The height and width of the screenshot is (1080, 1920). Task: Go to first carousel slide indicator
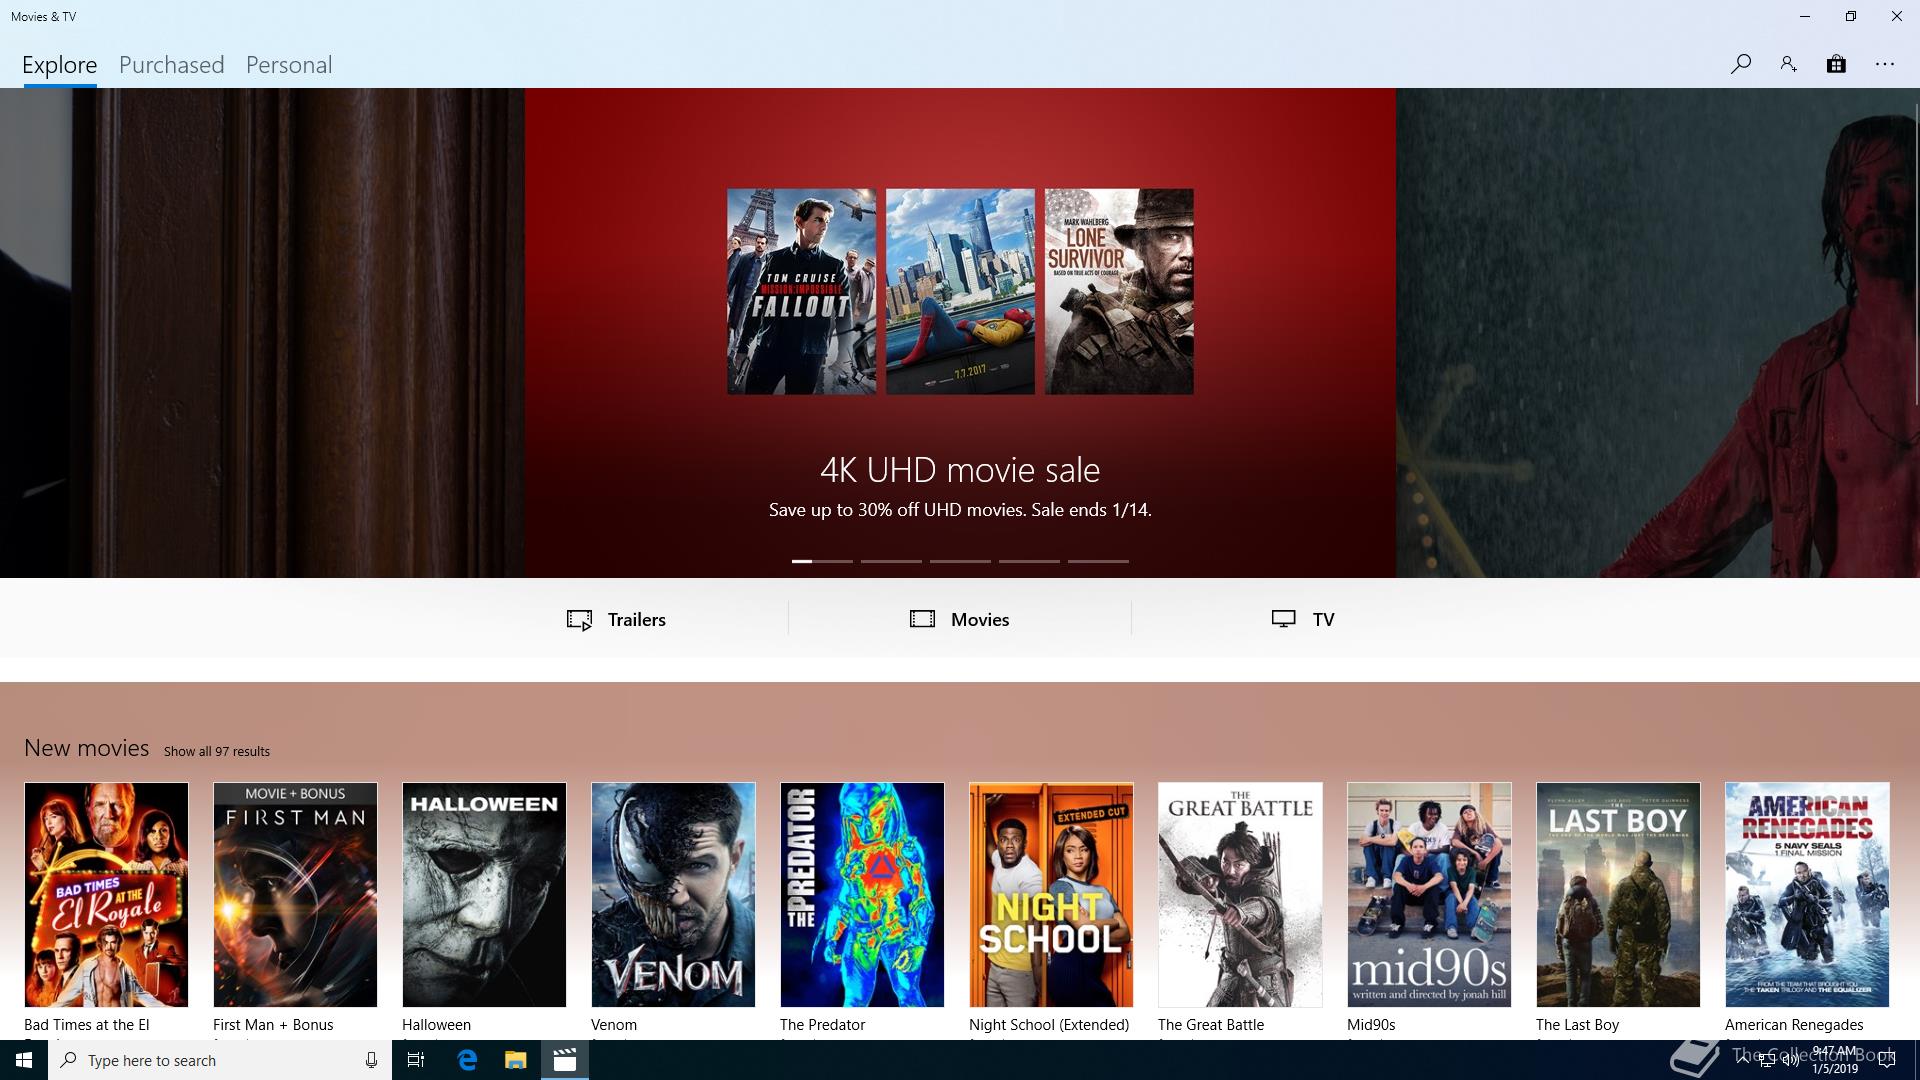[822, 561]
